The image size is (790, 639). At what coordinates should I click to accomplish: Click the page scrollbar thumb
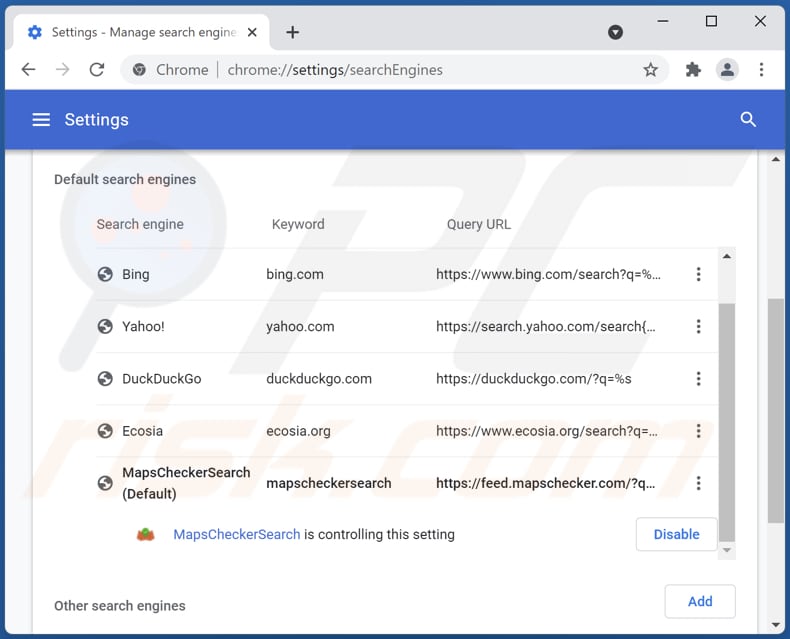tap(776, 411)
